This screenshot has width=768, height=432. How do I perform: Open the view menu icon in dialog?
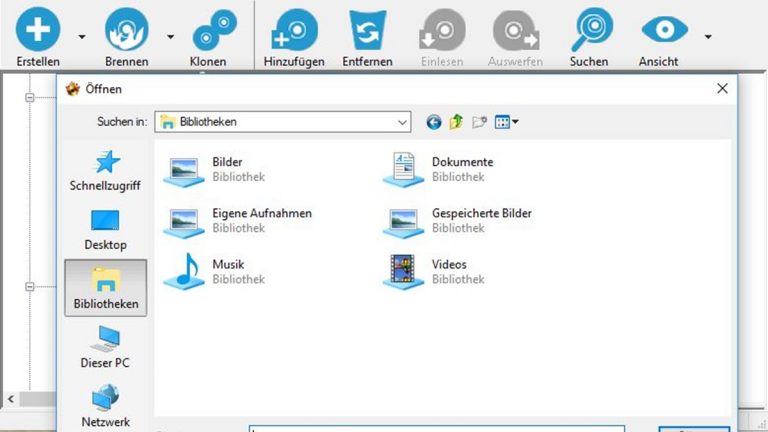pos(506,121)
